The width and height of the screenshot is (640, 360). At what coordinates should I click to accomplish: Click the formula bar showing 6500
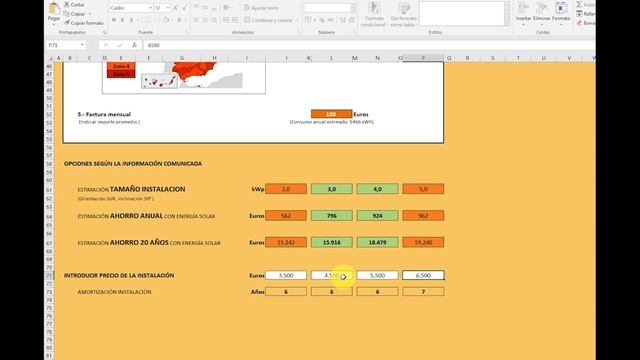click(x=369, y=45)
